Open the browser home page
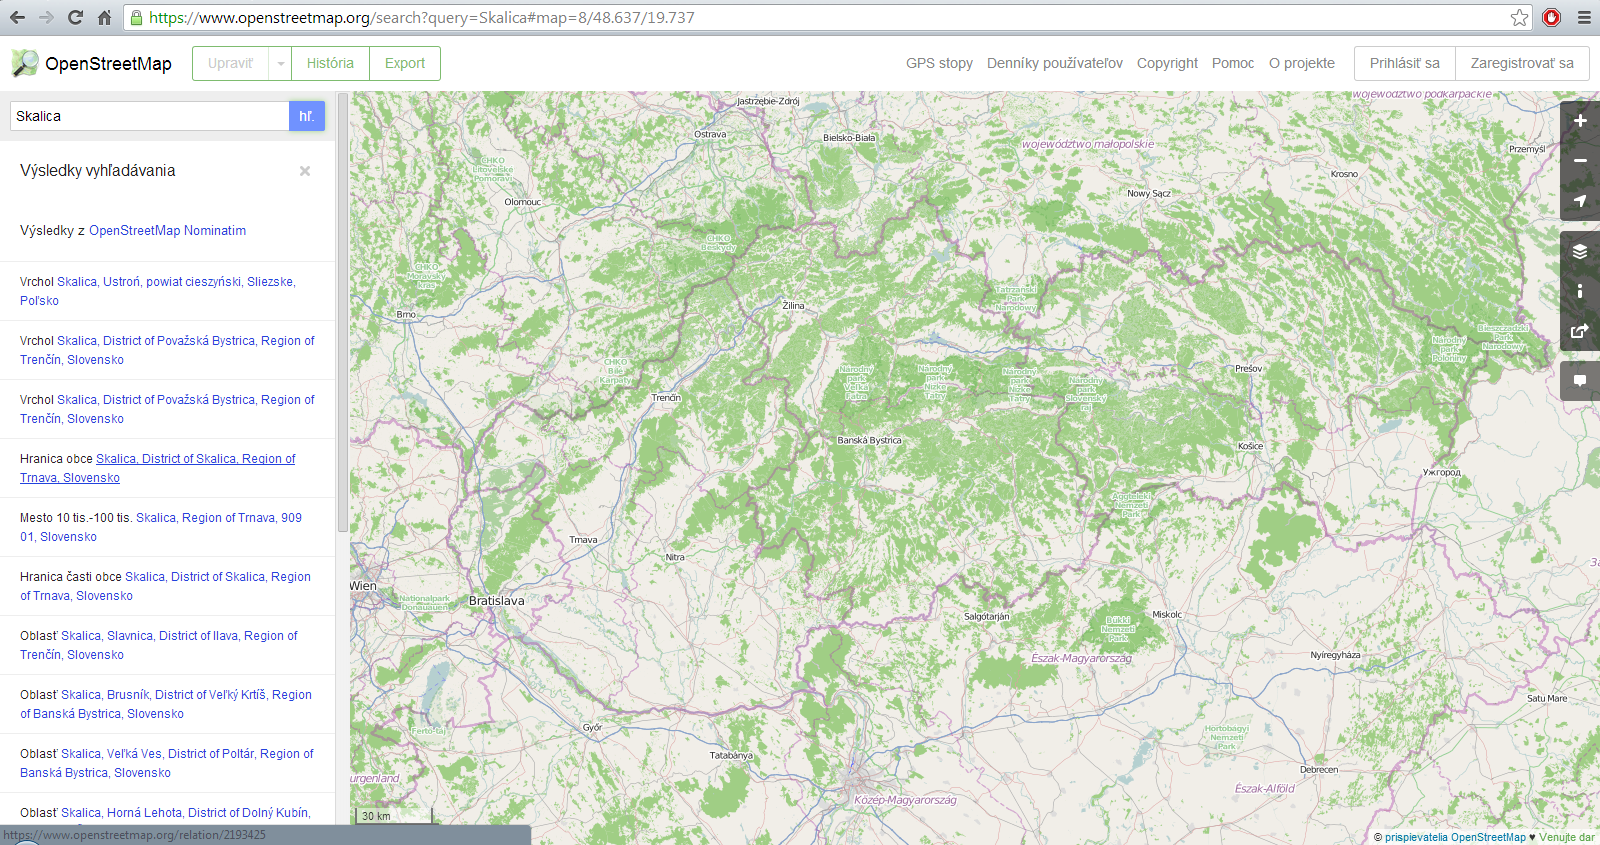This screenshot has height=845, width=1600. [104, 17]
